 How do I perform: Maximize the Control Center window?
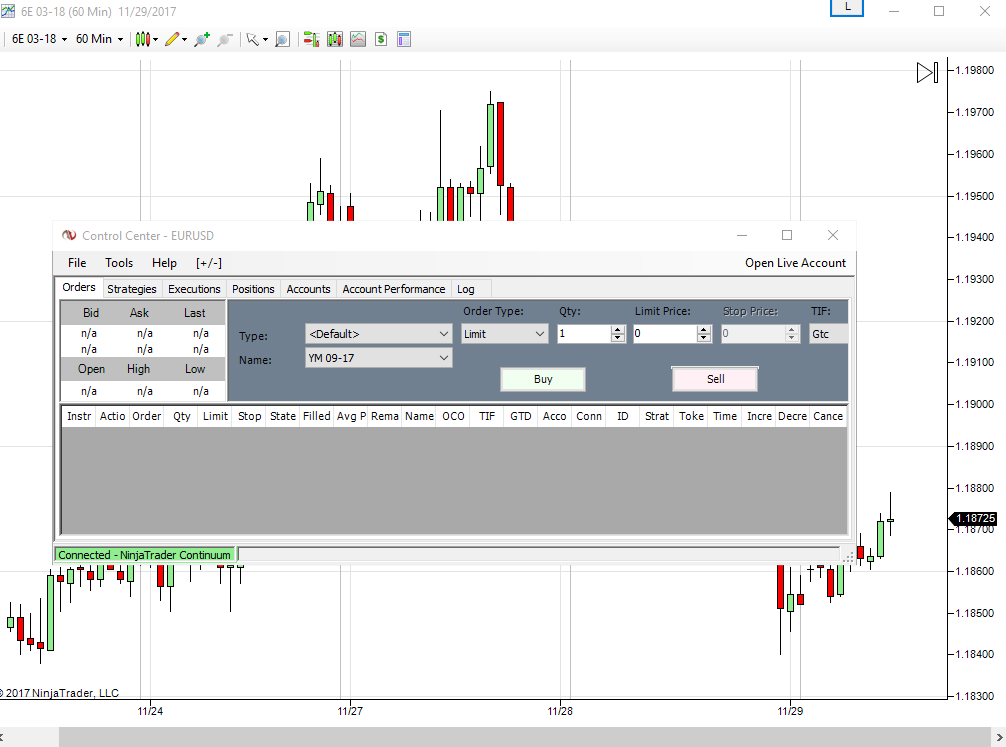click(787, 236)
